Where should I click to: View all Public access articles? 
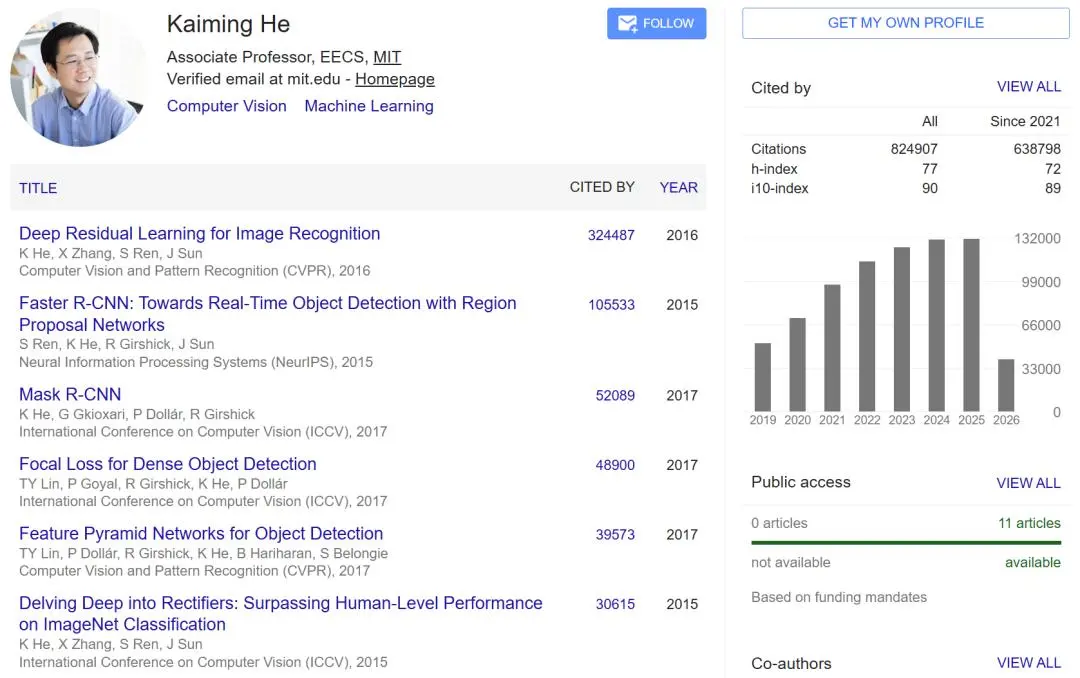[x=1028, y=483]
